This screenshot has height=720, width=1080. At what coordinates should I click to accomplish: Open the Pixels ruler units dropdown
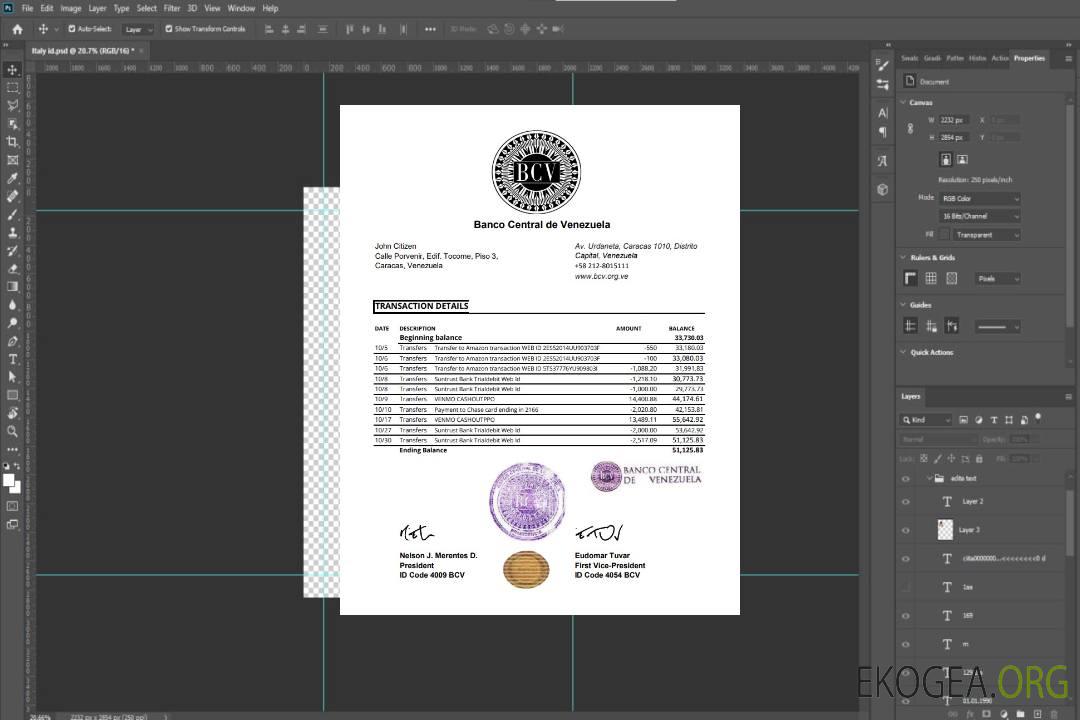(998, 278)
